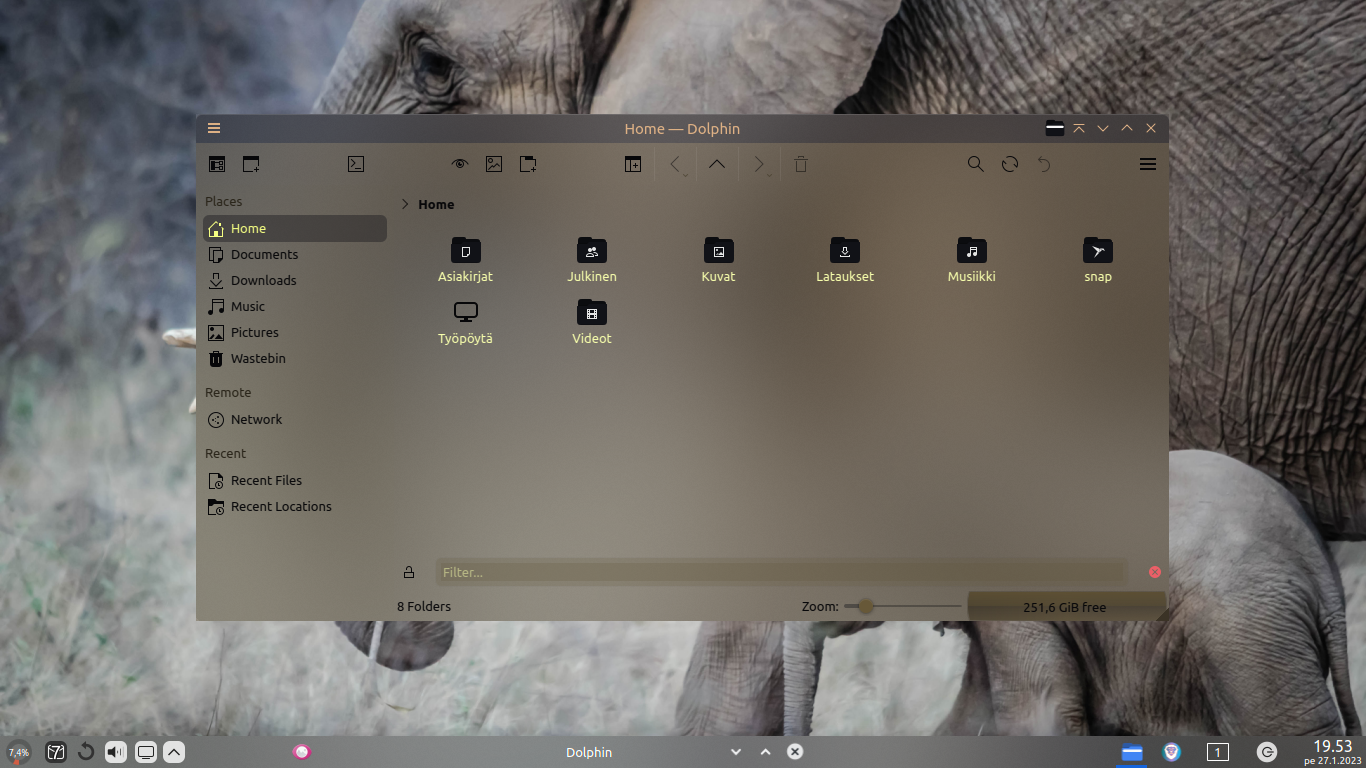Open the app launcher icon in taskbar

pos(56,752)
